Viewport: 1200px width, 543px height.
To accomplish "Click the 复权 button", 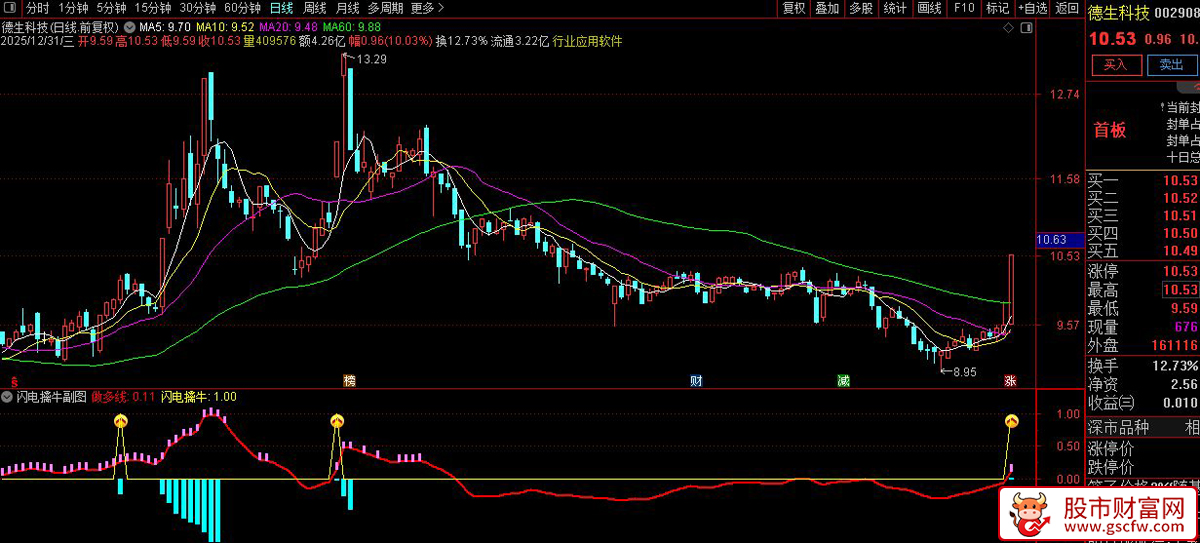I will coord(794,8).
